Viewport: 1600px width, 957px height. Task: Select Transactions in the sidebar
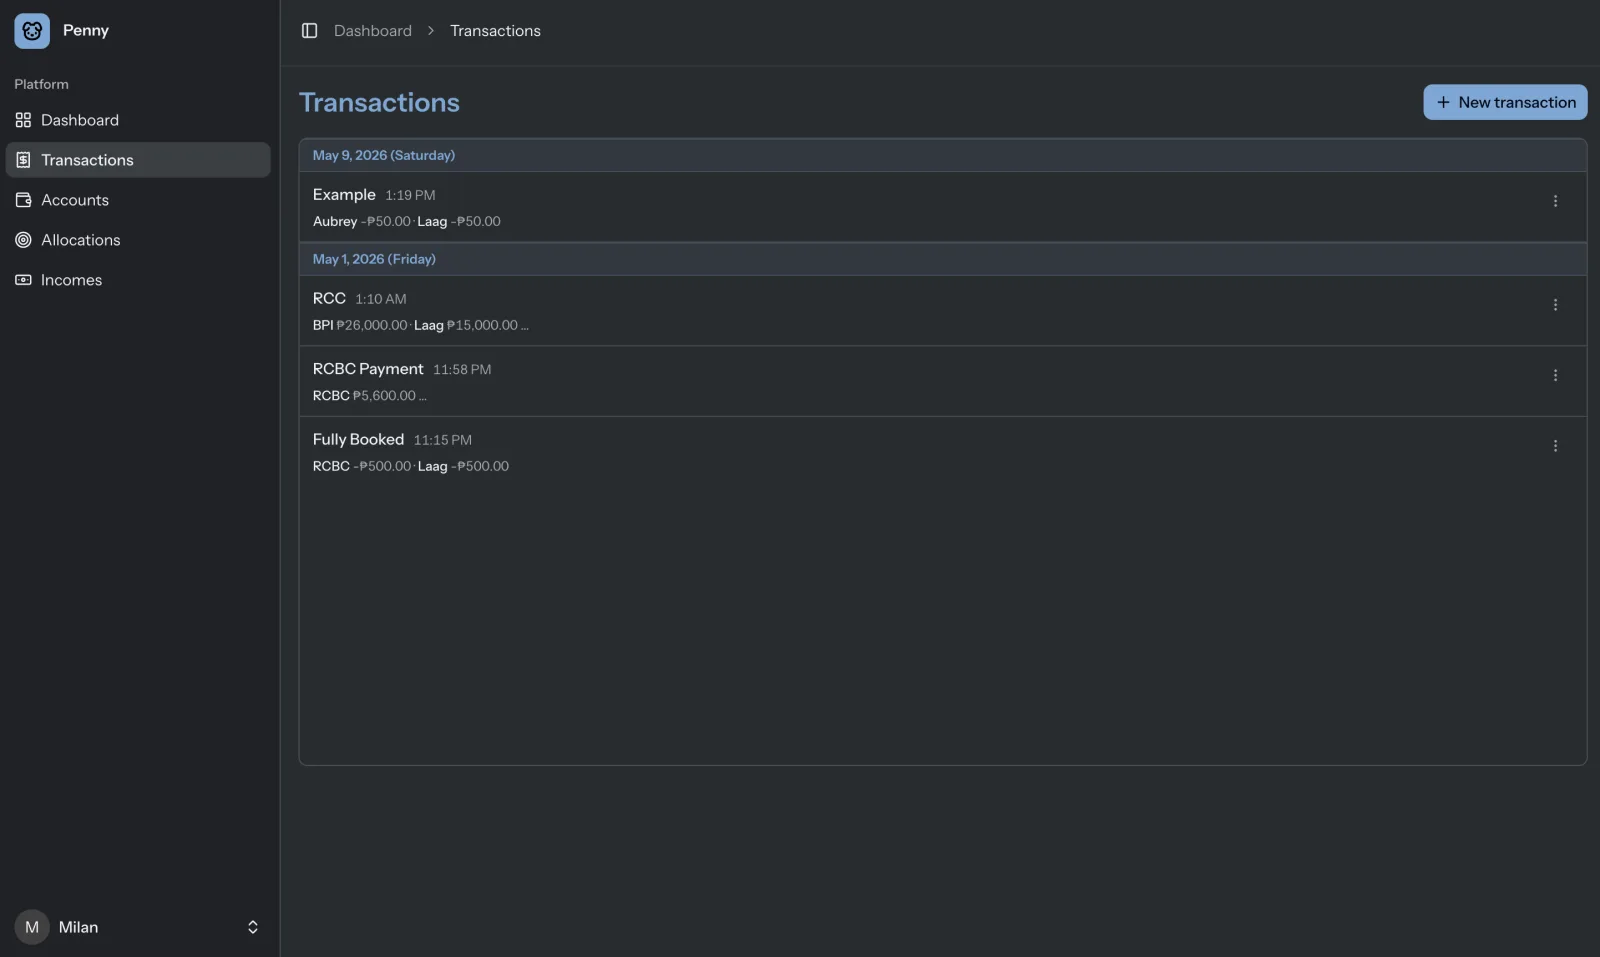coord(138,160)
